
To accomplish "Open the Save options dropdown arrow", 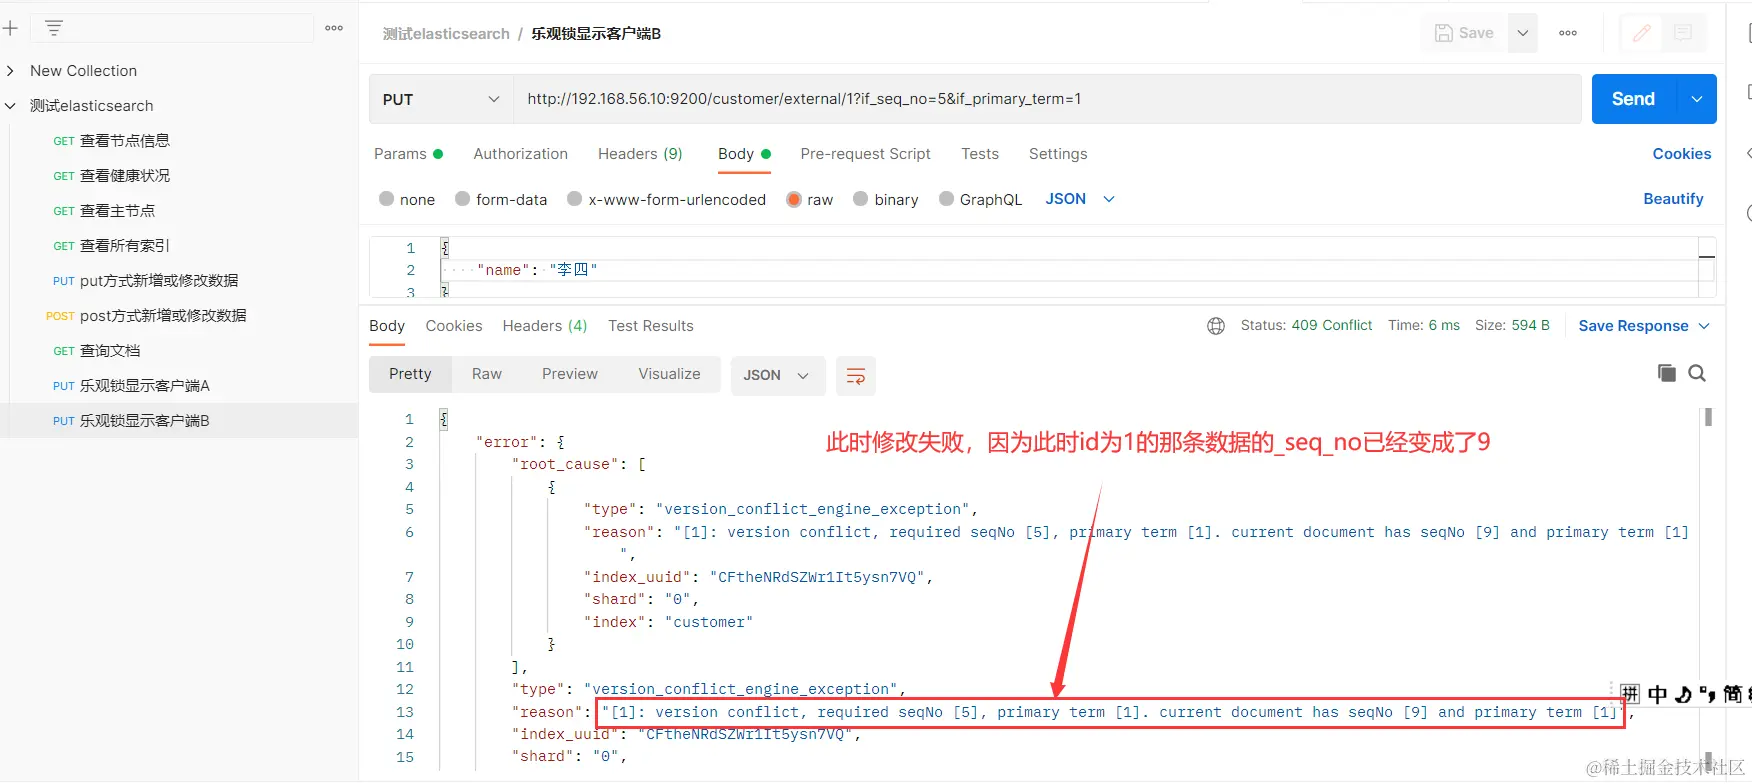I will point(1522,33).
